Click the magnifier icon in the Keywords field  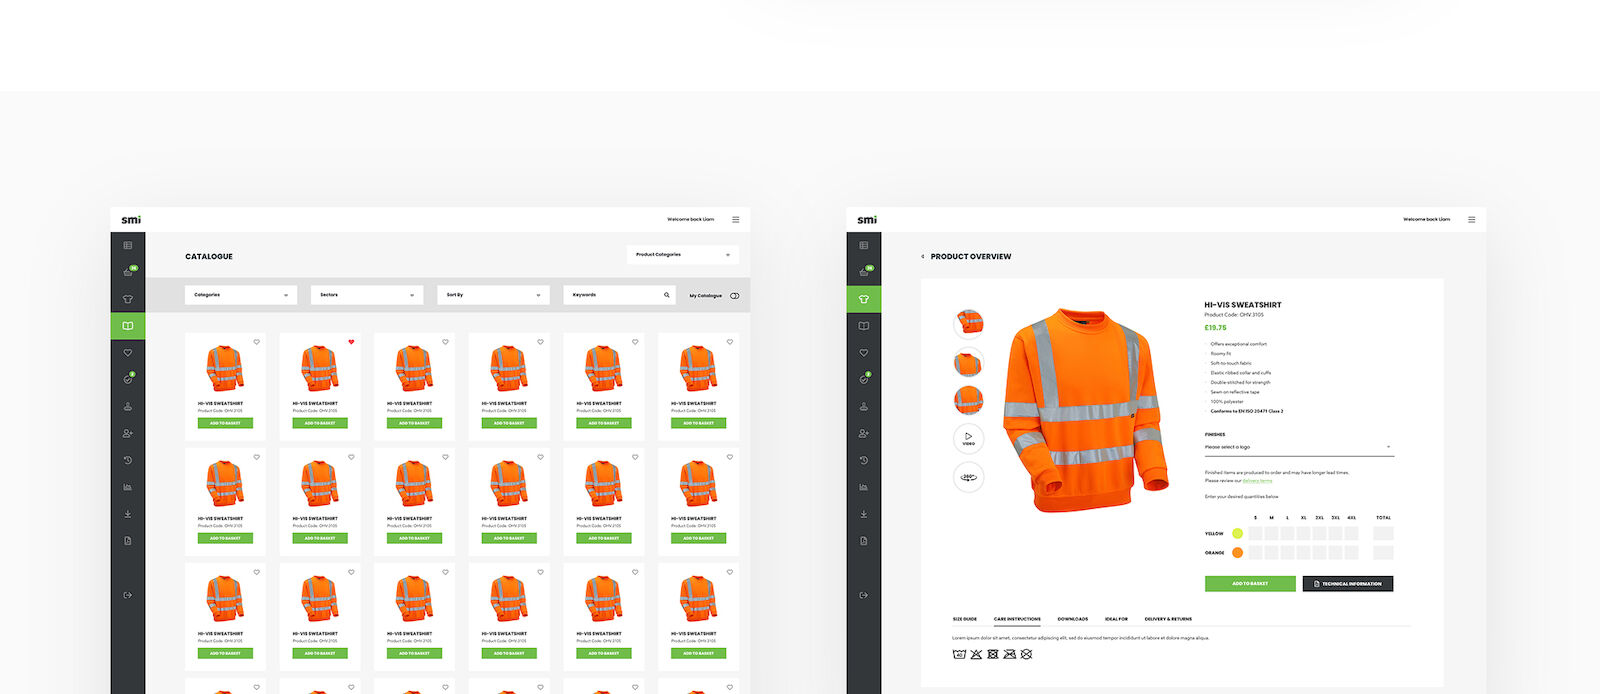pyautogui.click(x=667, y=295)
